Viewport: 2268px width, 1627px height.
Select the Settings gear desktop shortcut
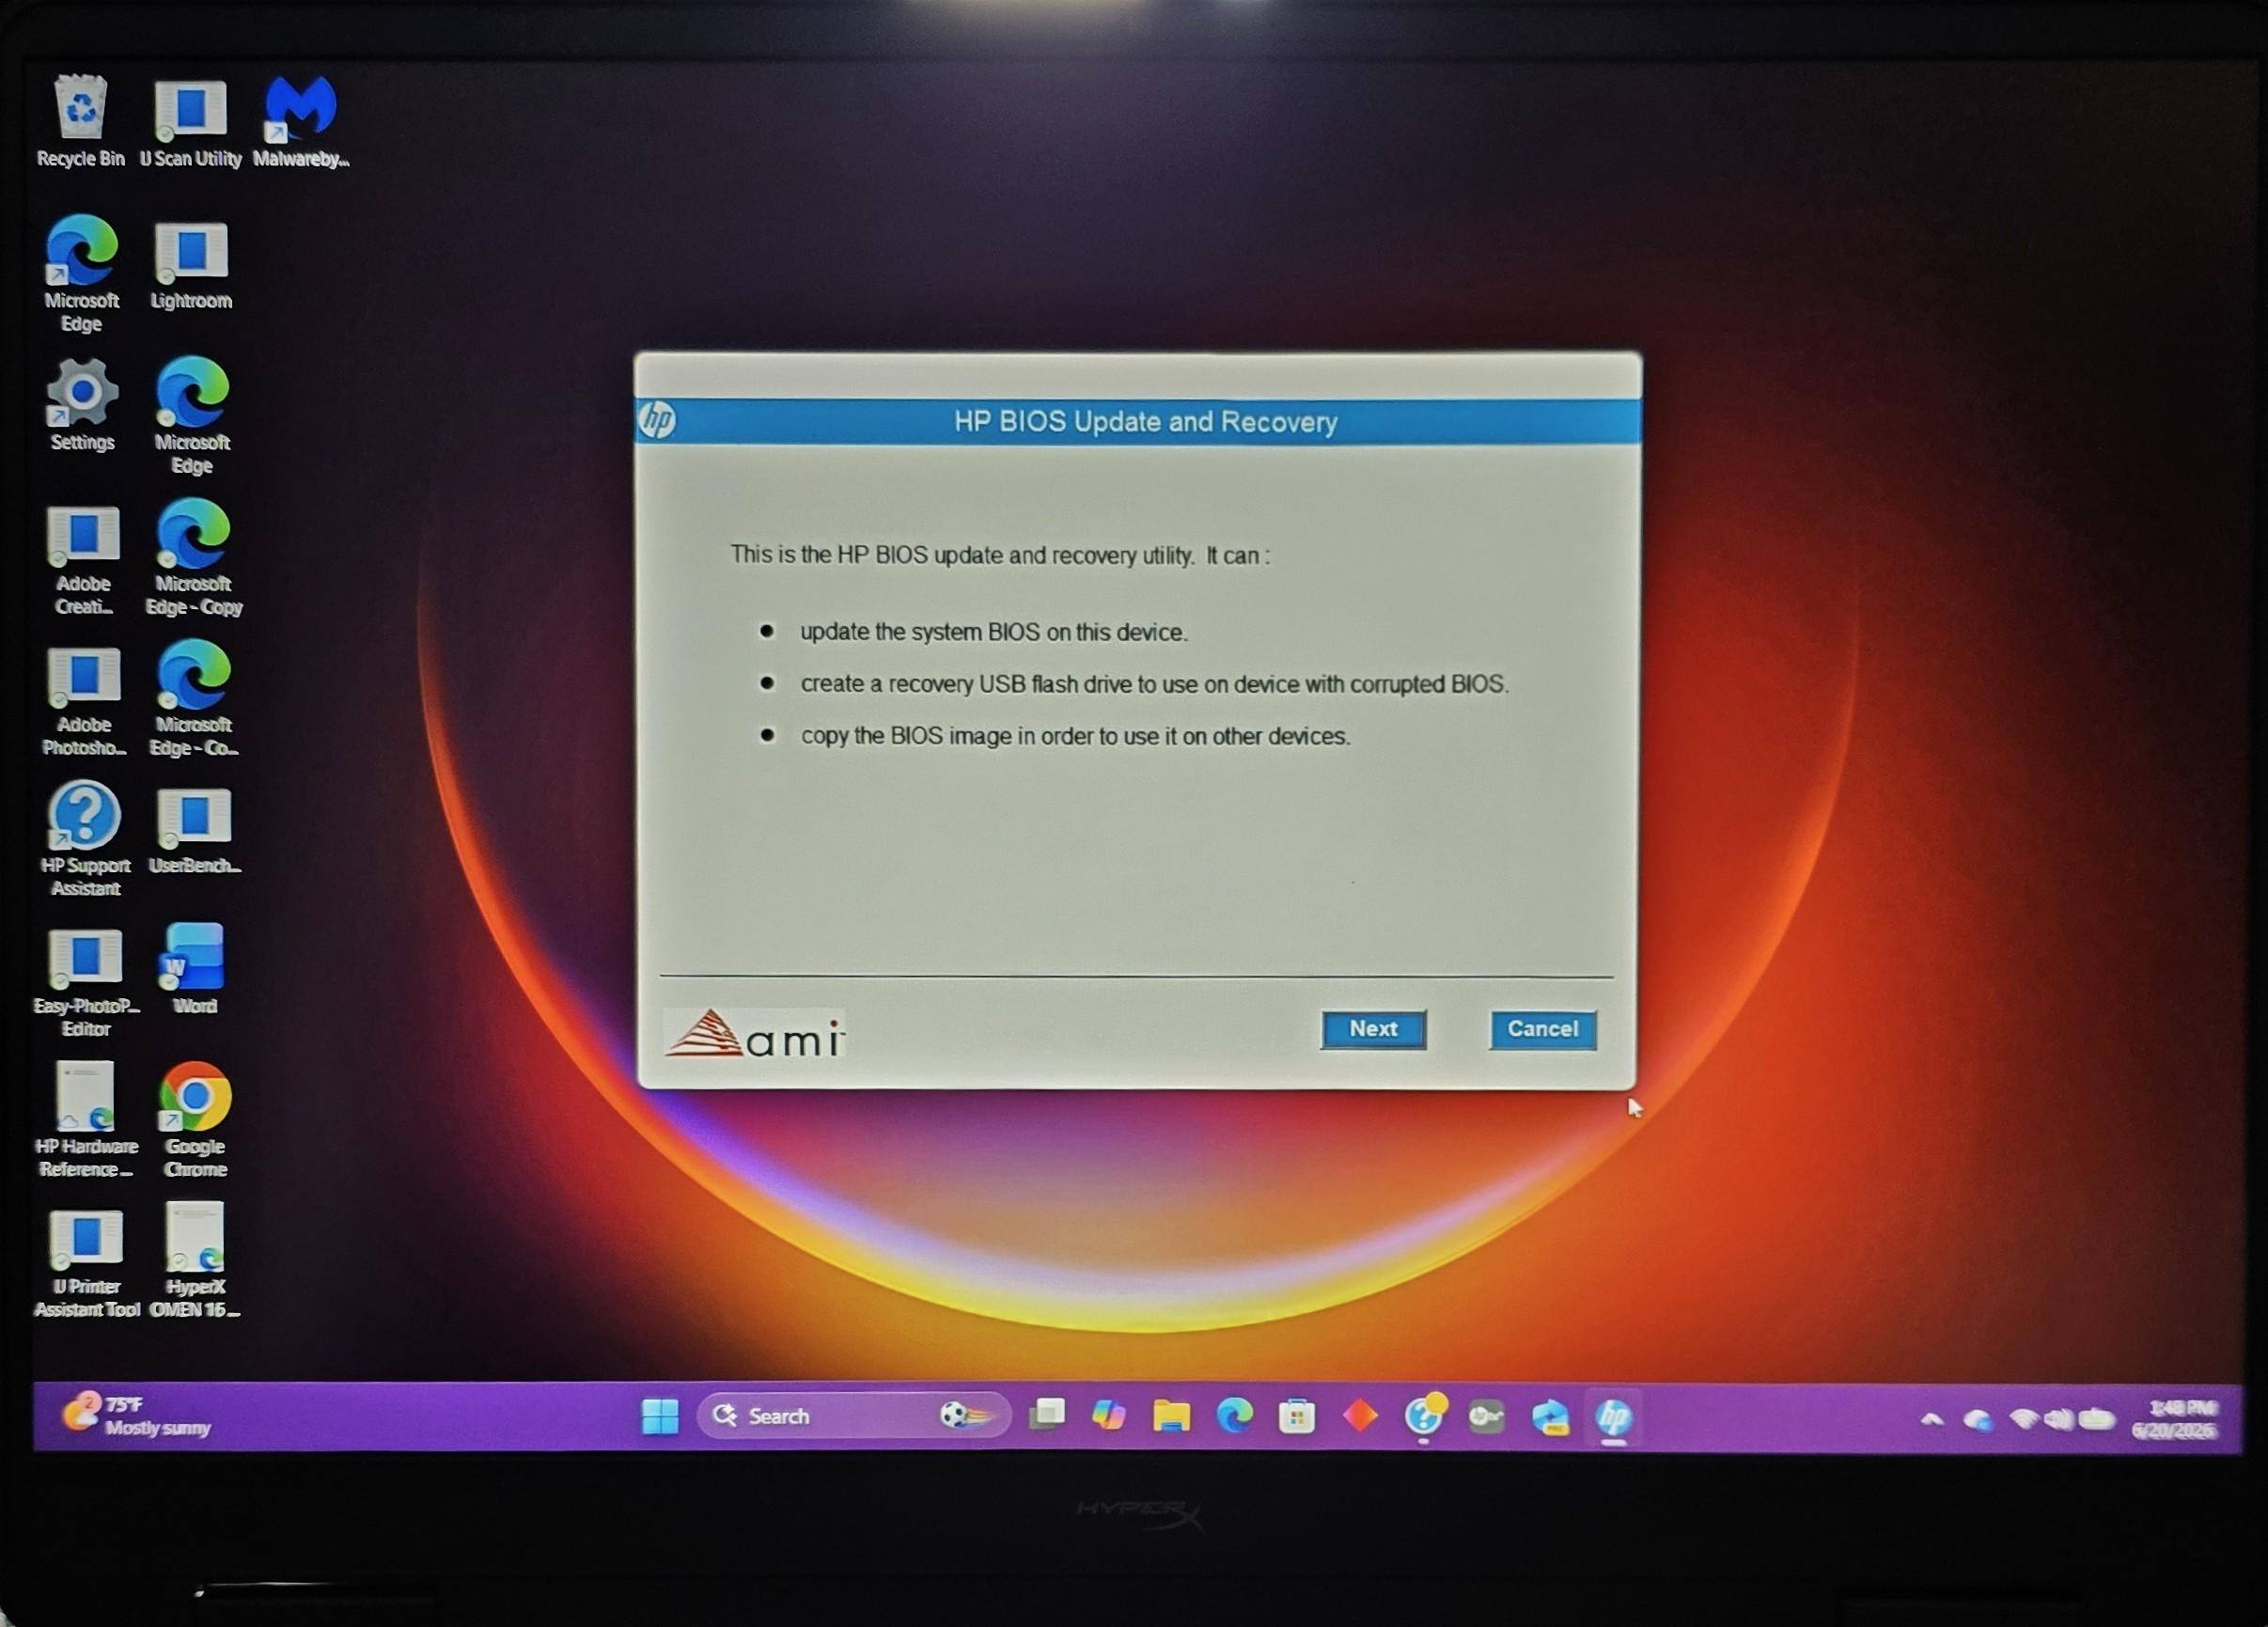click(x=82, y=405)
